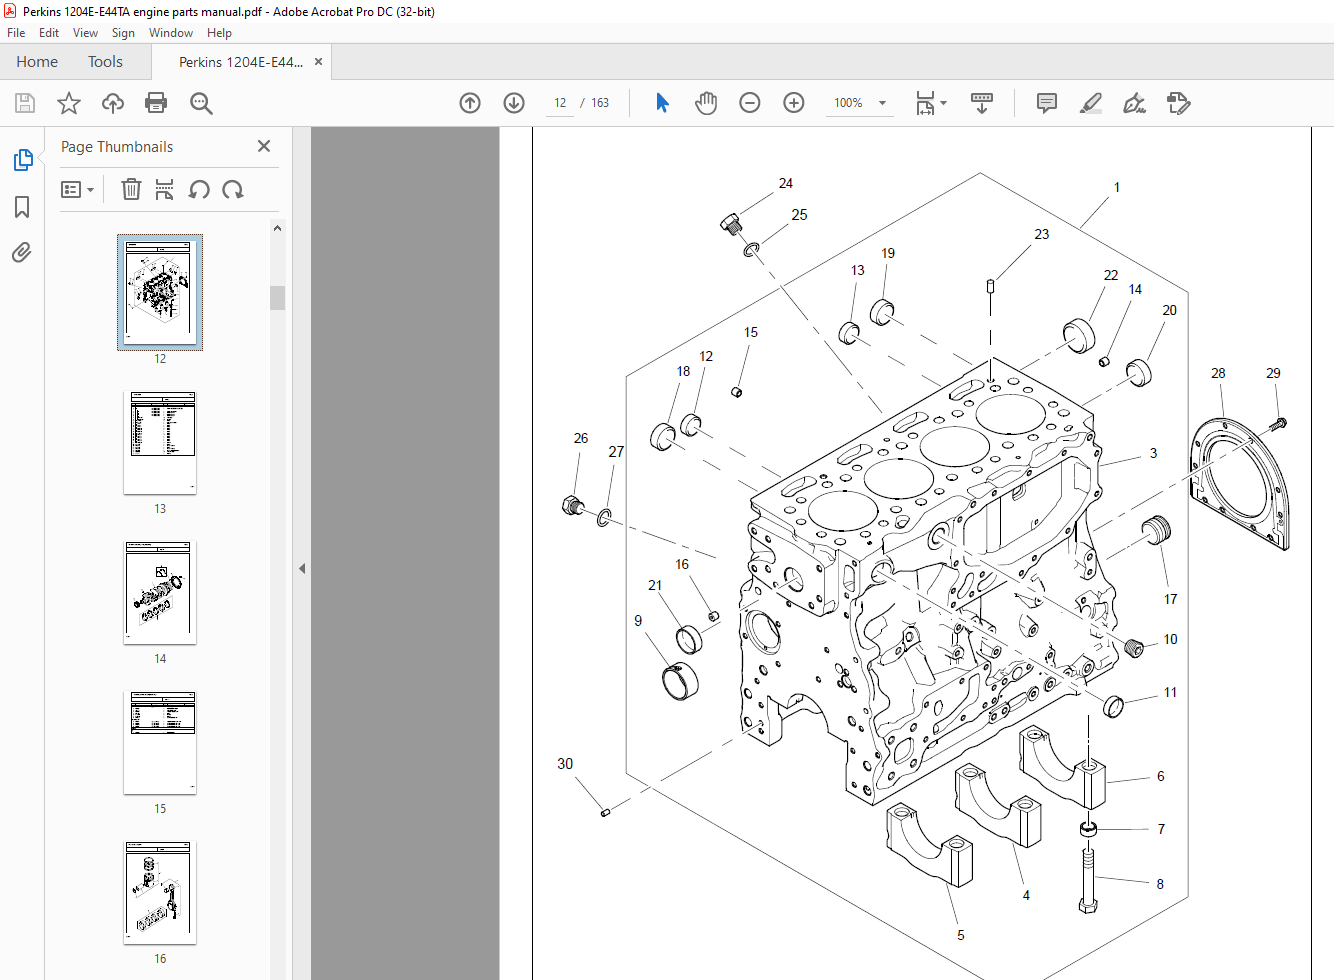Select the highlight text pen tool
Image resolution: width=1334 pixels, height=980 pixels.
tap(1091, 103)
